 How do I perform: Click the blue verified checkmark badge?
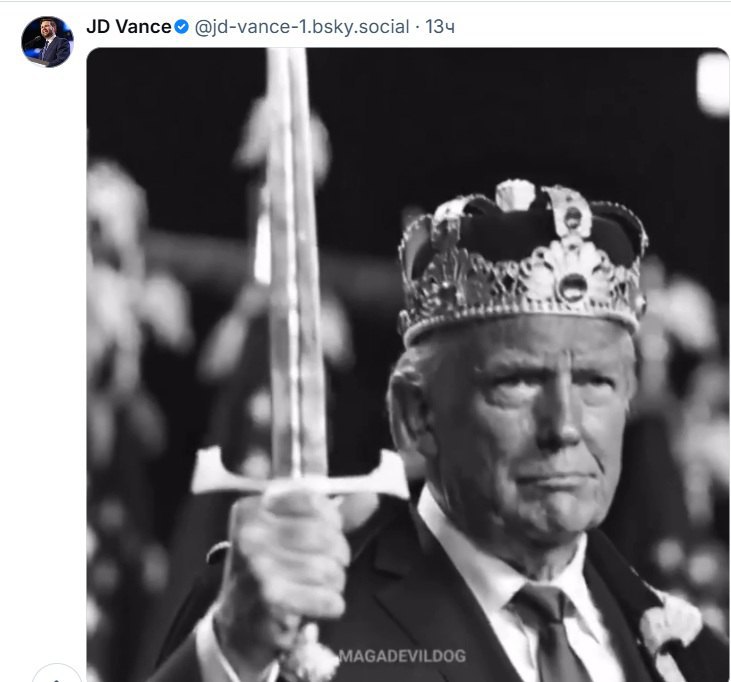point(181,27)
